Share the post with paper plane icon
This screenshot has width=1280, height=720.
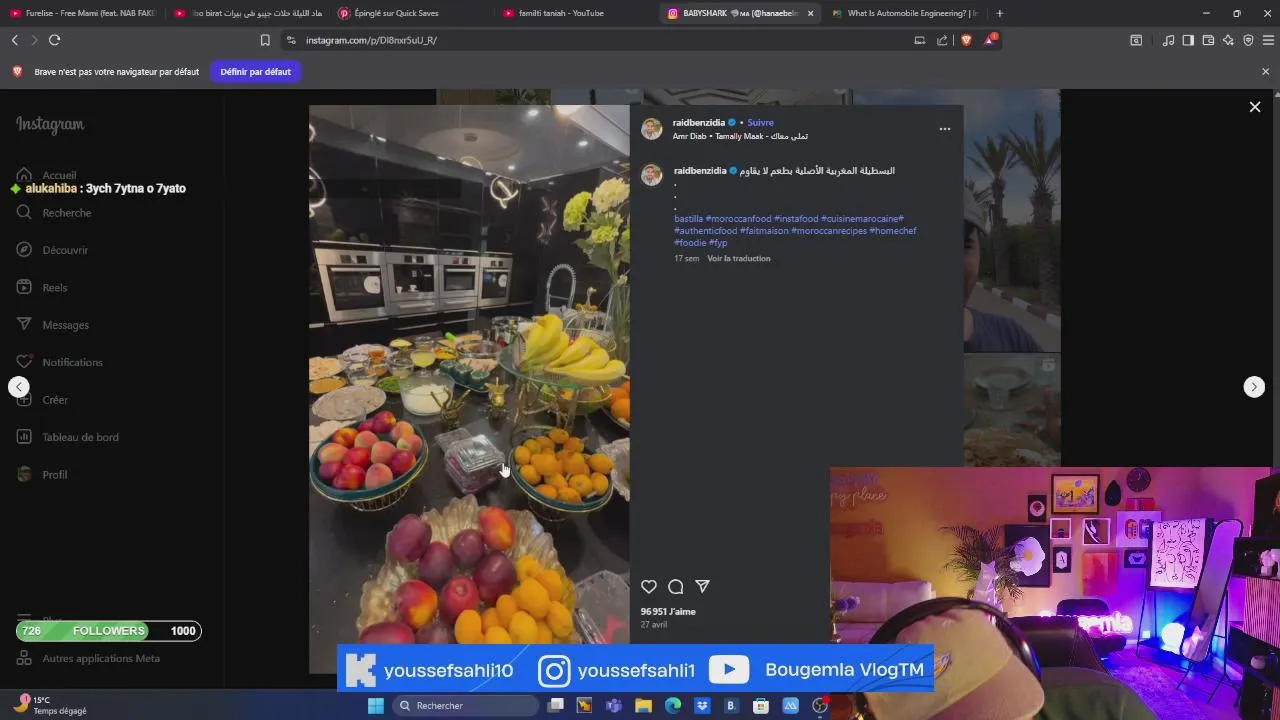pyautogui.click(x=702, y=587)
